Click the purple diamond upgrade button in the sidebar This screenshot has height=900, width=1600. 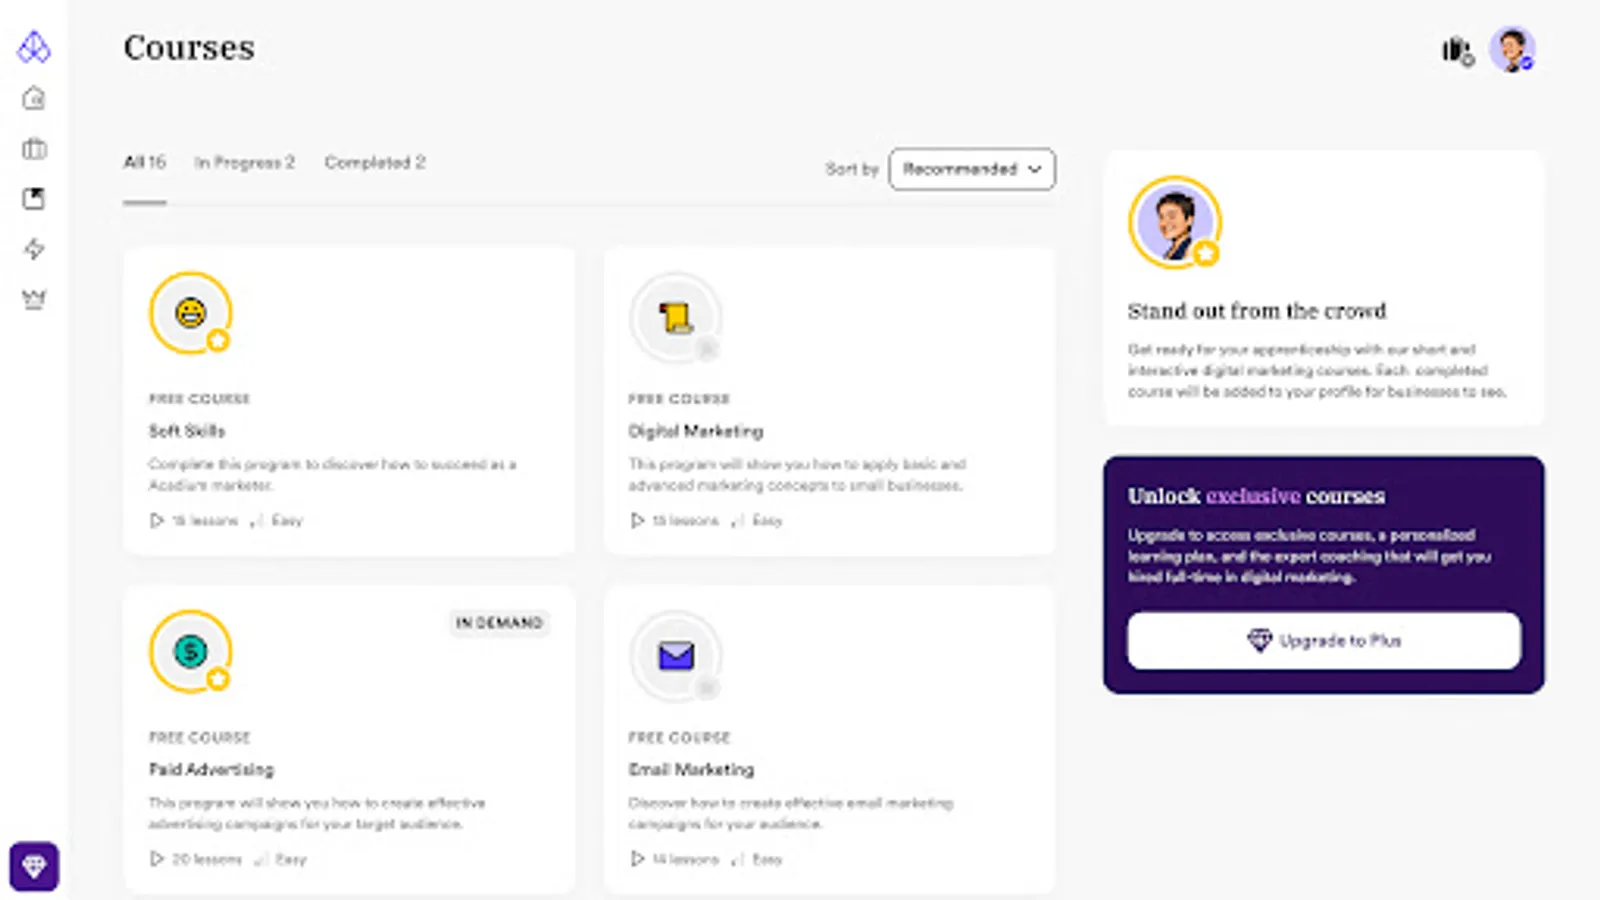(x=34, y=866)
